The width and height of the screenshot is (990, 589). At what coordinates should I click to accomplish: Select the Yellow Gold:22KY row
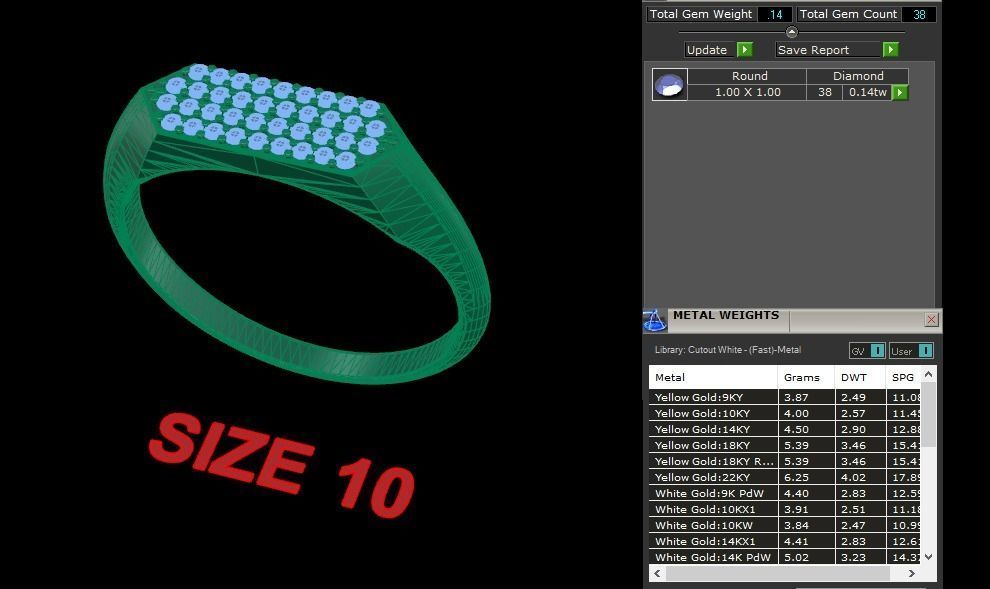(x=785, y=477)
